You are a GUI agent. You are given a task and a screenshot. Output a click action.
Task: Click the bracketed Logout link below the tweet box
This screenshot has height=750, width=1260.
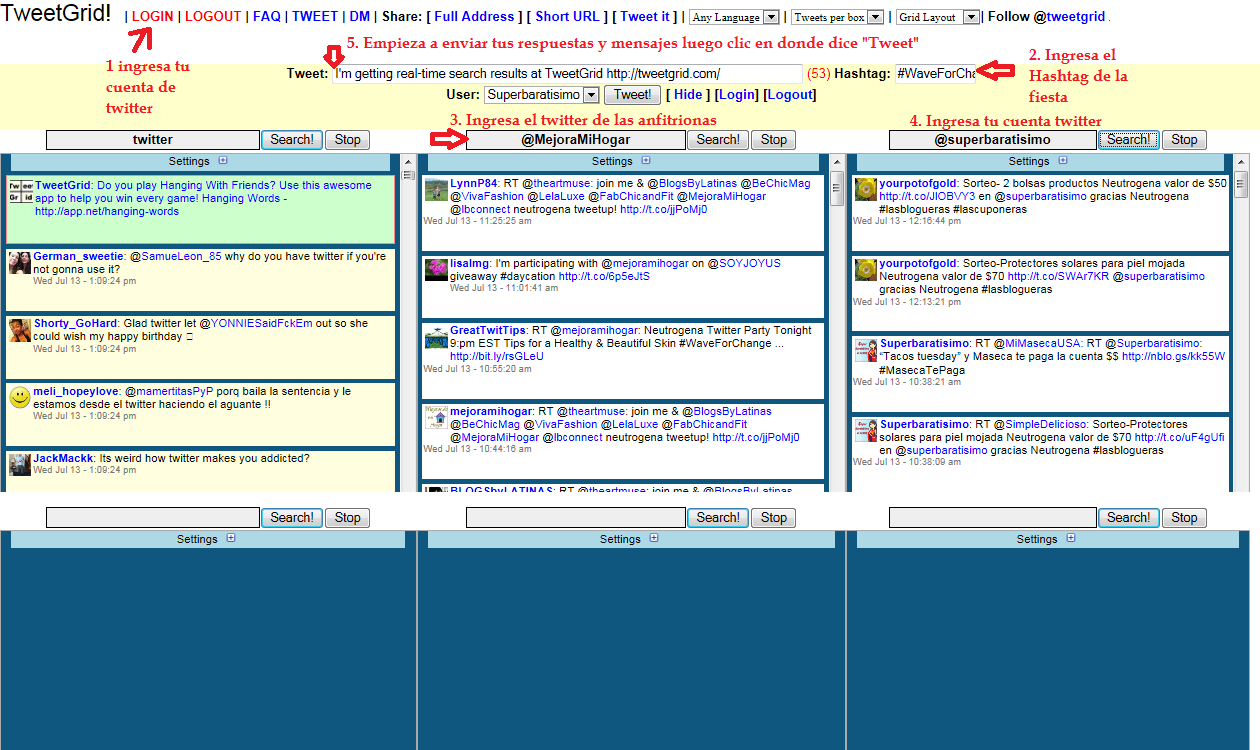coord(790,95)
